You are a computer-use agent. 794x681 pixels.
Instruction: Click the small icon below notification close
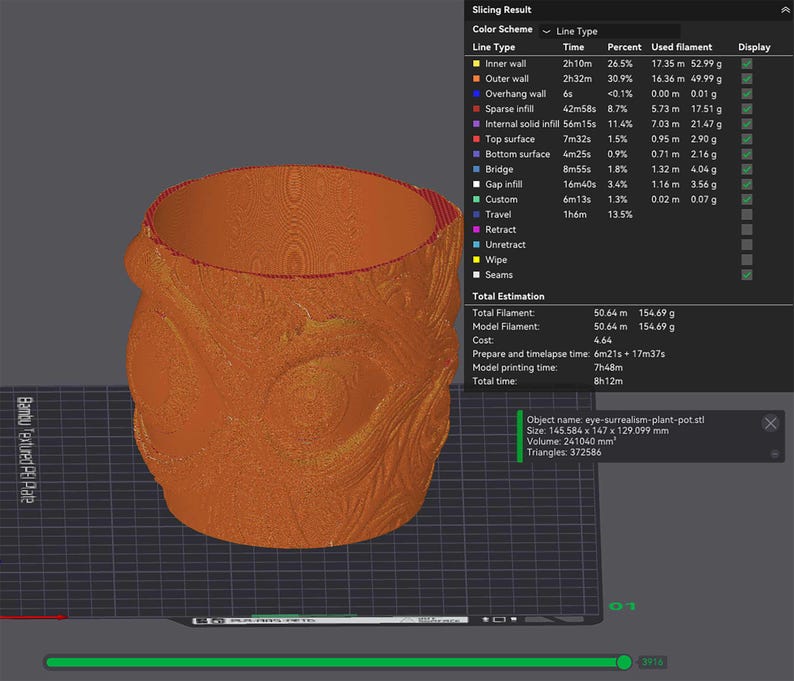click(x=775, y=454)
